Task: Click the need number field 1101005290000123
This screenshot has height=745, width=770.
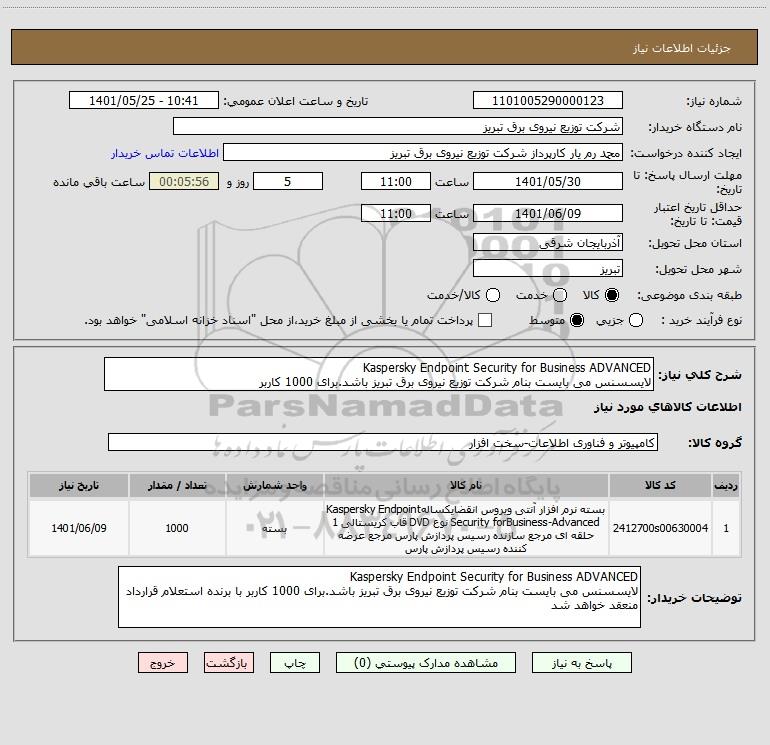Action: (x=548, y=101)
